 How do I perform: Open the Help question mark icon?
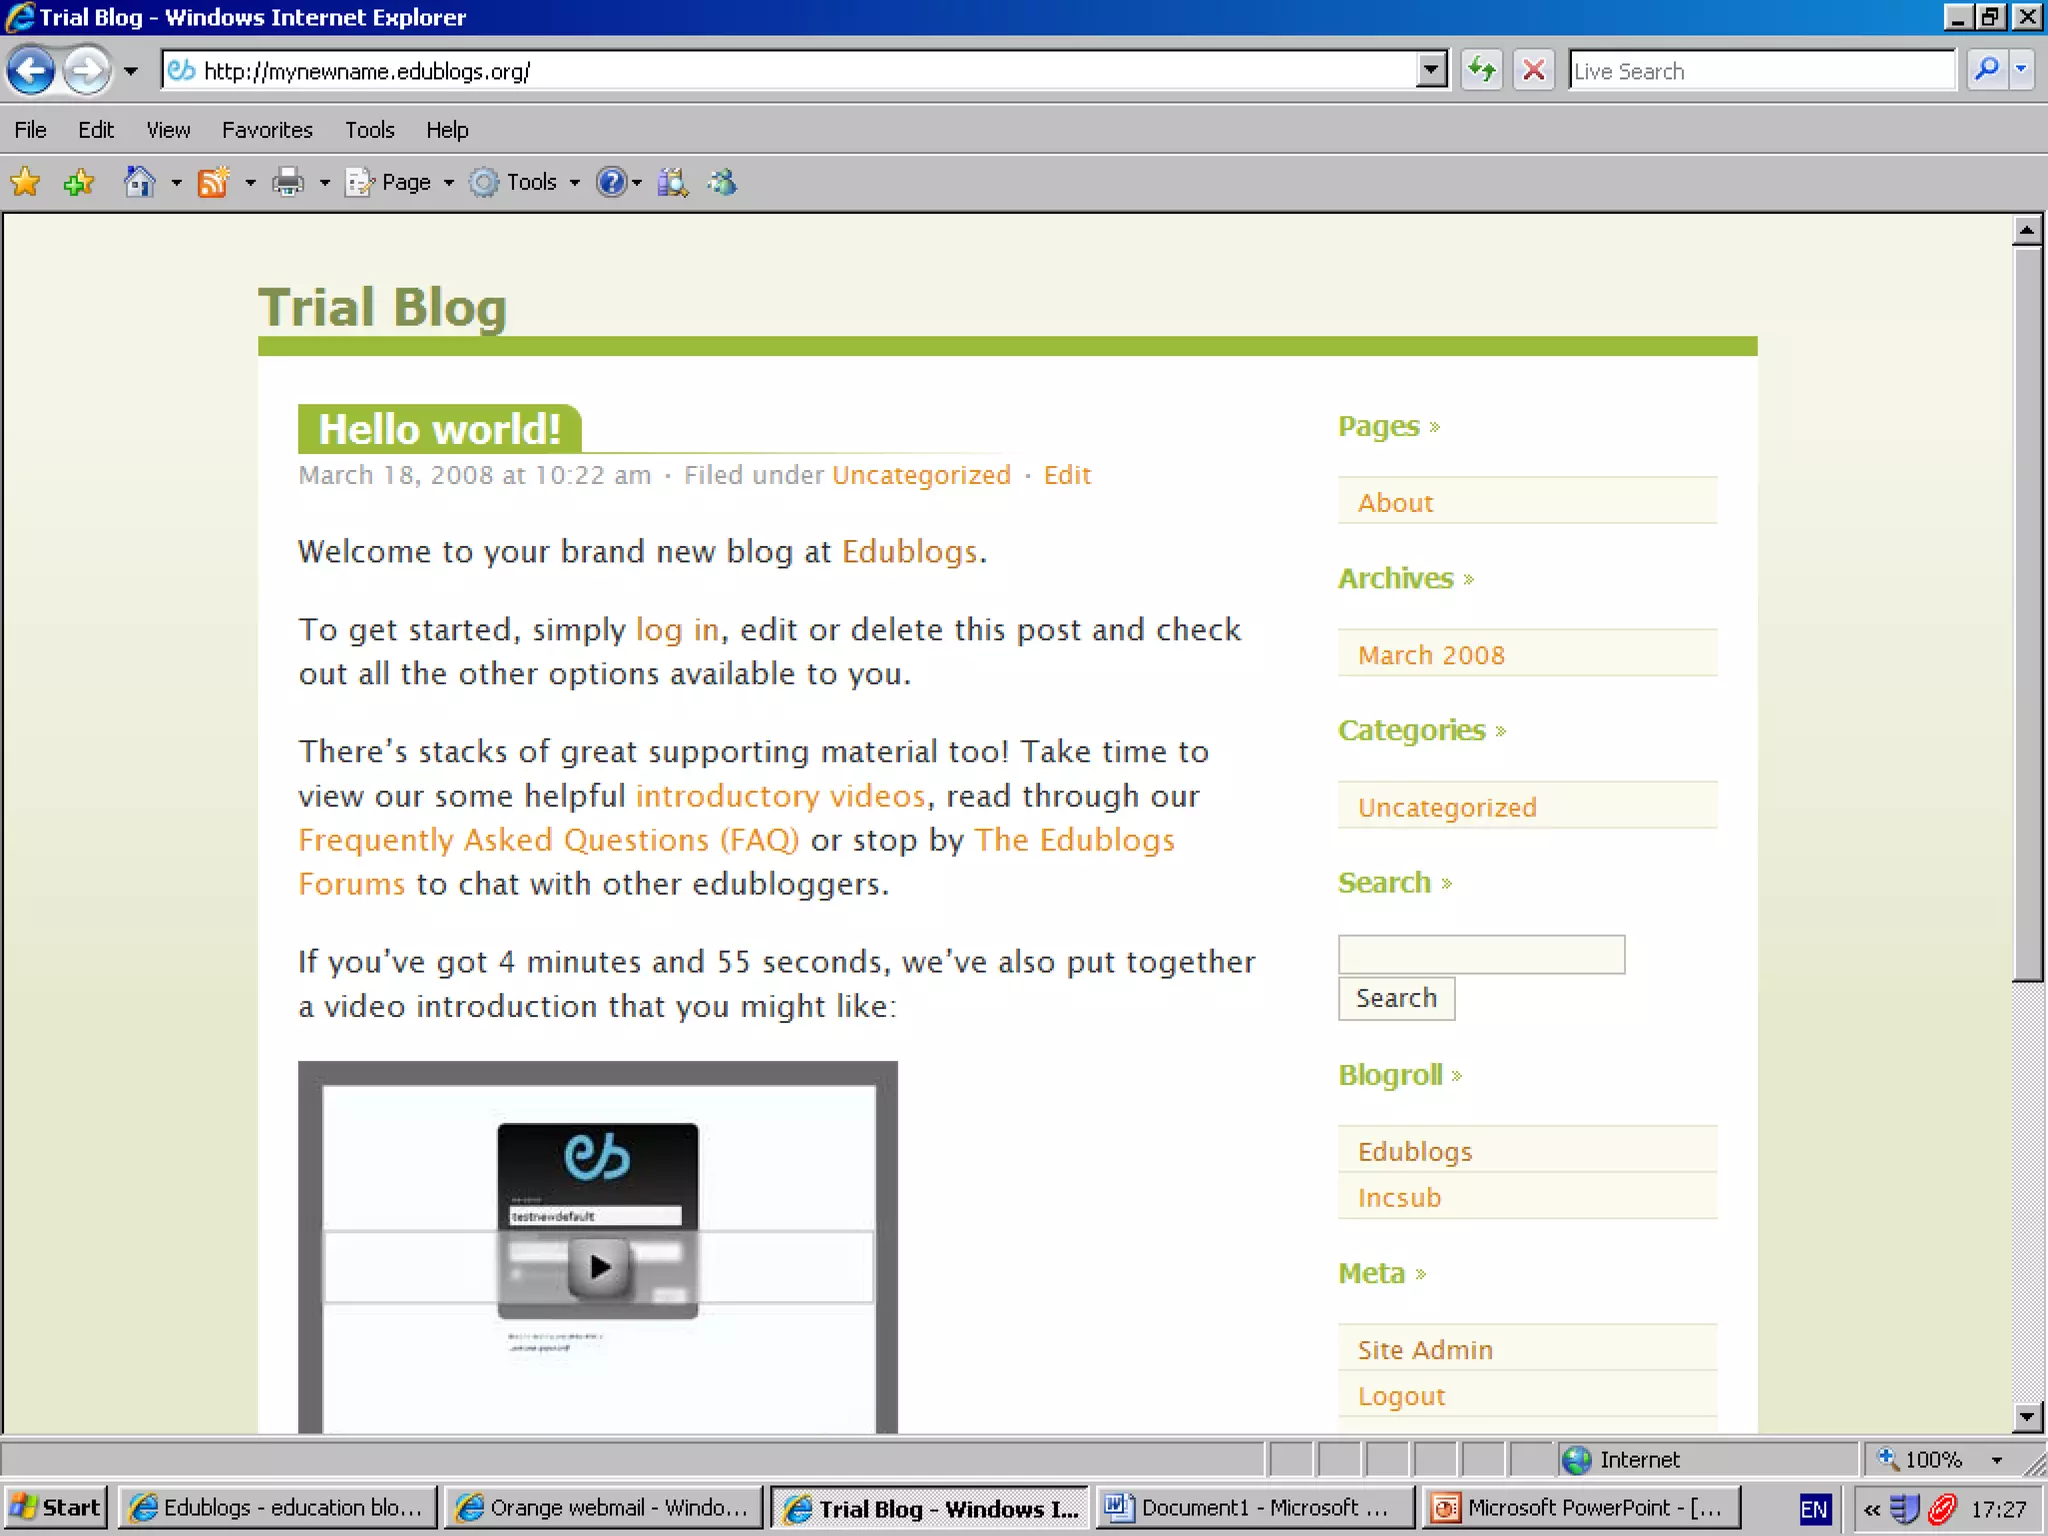[610, 182]
